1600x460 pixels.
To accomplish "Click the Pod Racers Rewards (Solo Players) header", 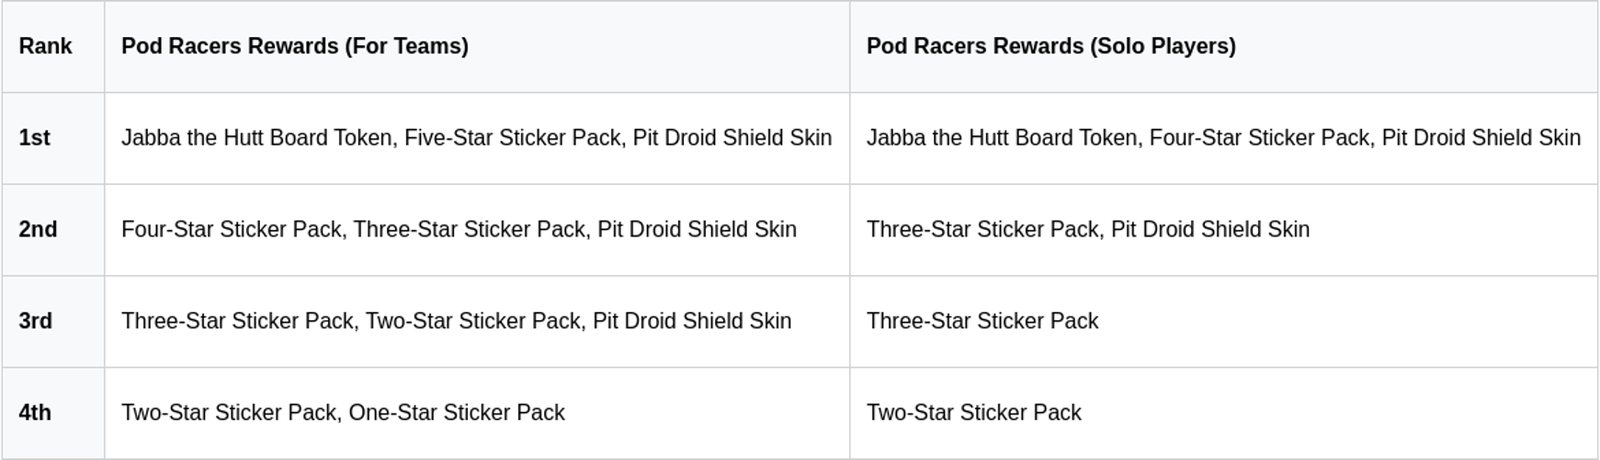I will point(1051,46).
